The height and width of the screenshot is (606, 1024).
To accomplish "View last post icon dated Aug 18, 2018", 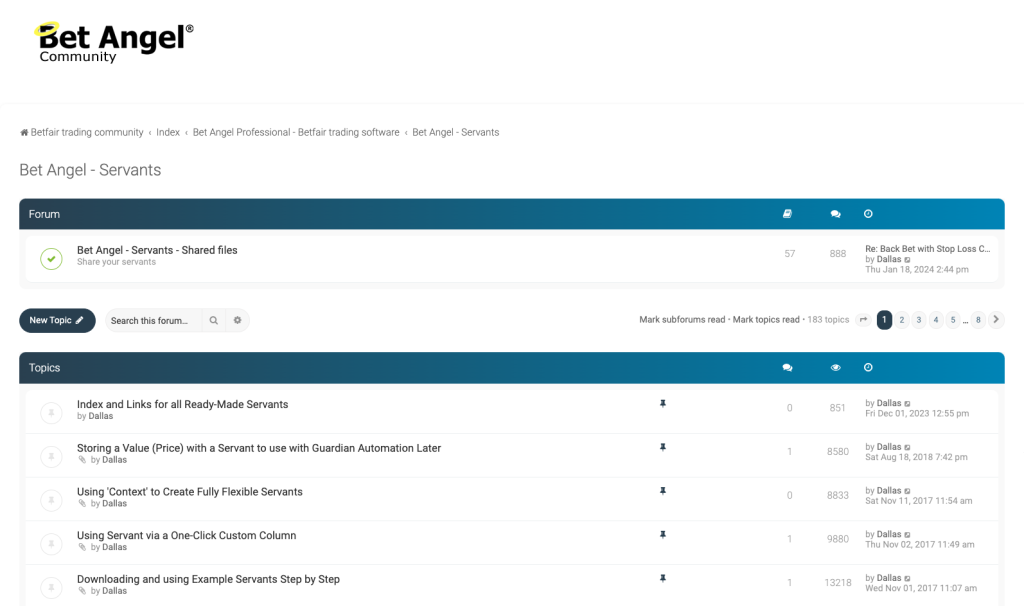I will tap(907, 447).
